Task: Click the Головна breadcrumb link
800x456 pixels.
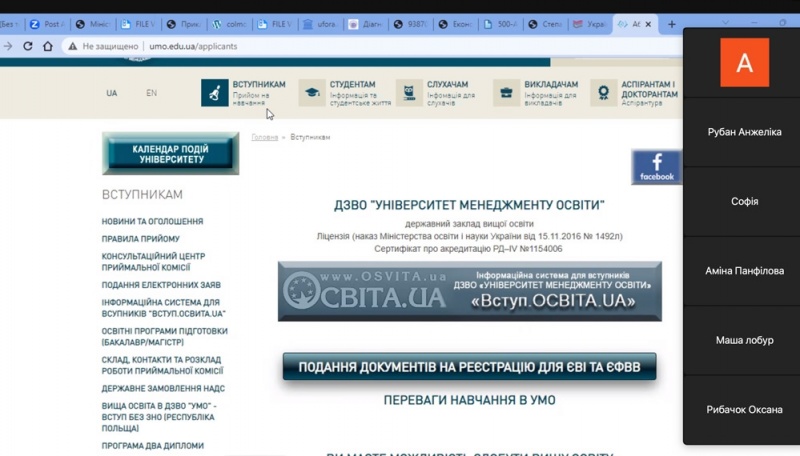Action: tap(264, 137)
